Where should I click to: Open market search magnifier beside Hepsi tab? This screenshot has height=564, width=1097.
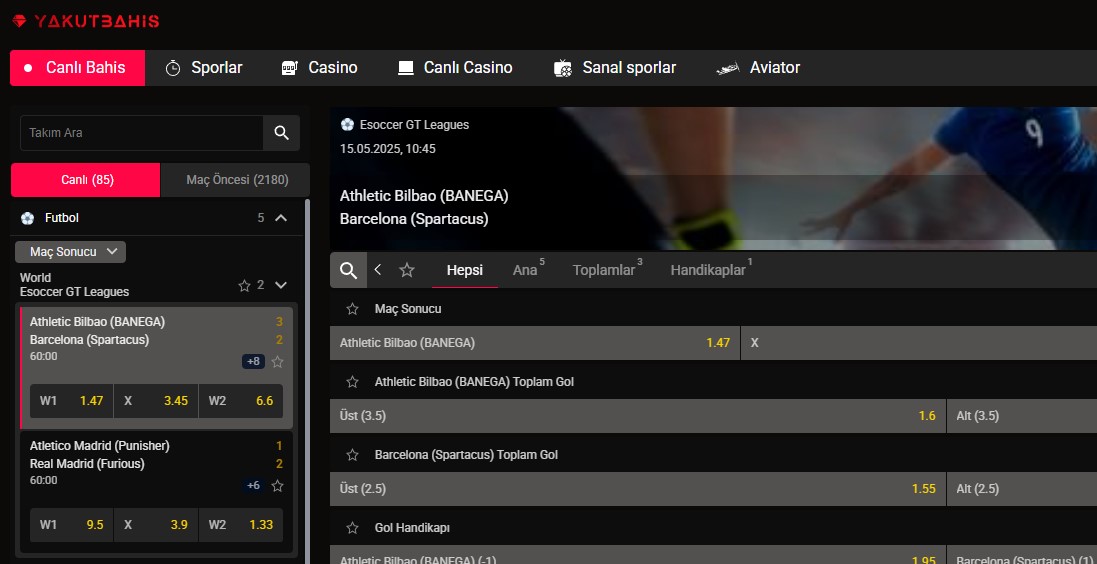[348, 270]
